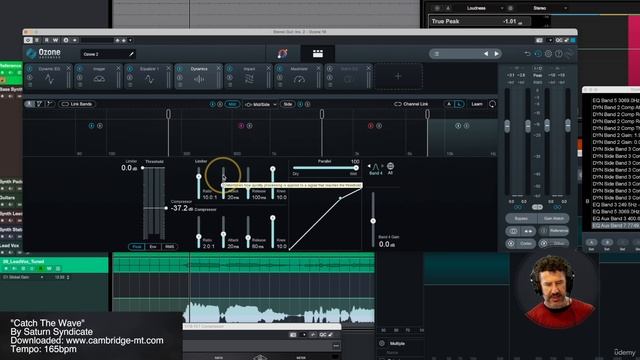Open the Volume Gain dropdown on LeadVox track

[x=42, y=277]
